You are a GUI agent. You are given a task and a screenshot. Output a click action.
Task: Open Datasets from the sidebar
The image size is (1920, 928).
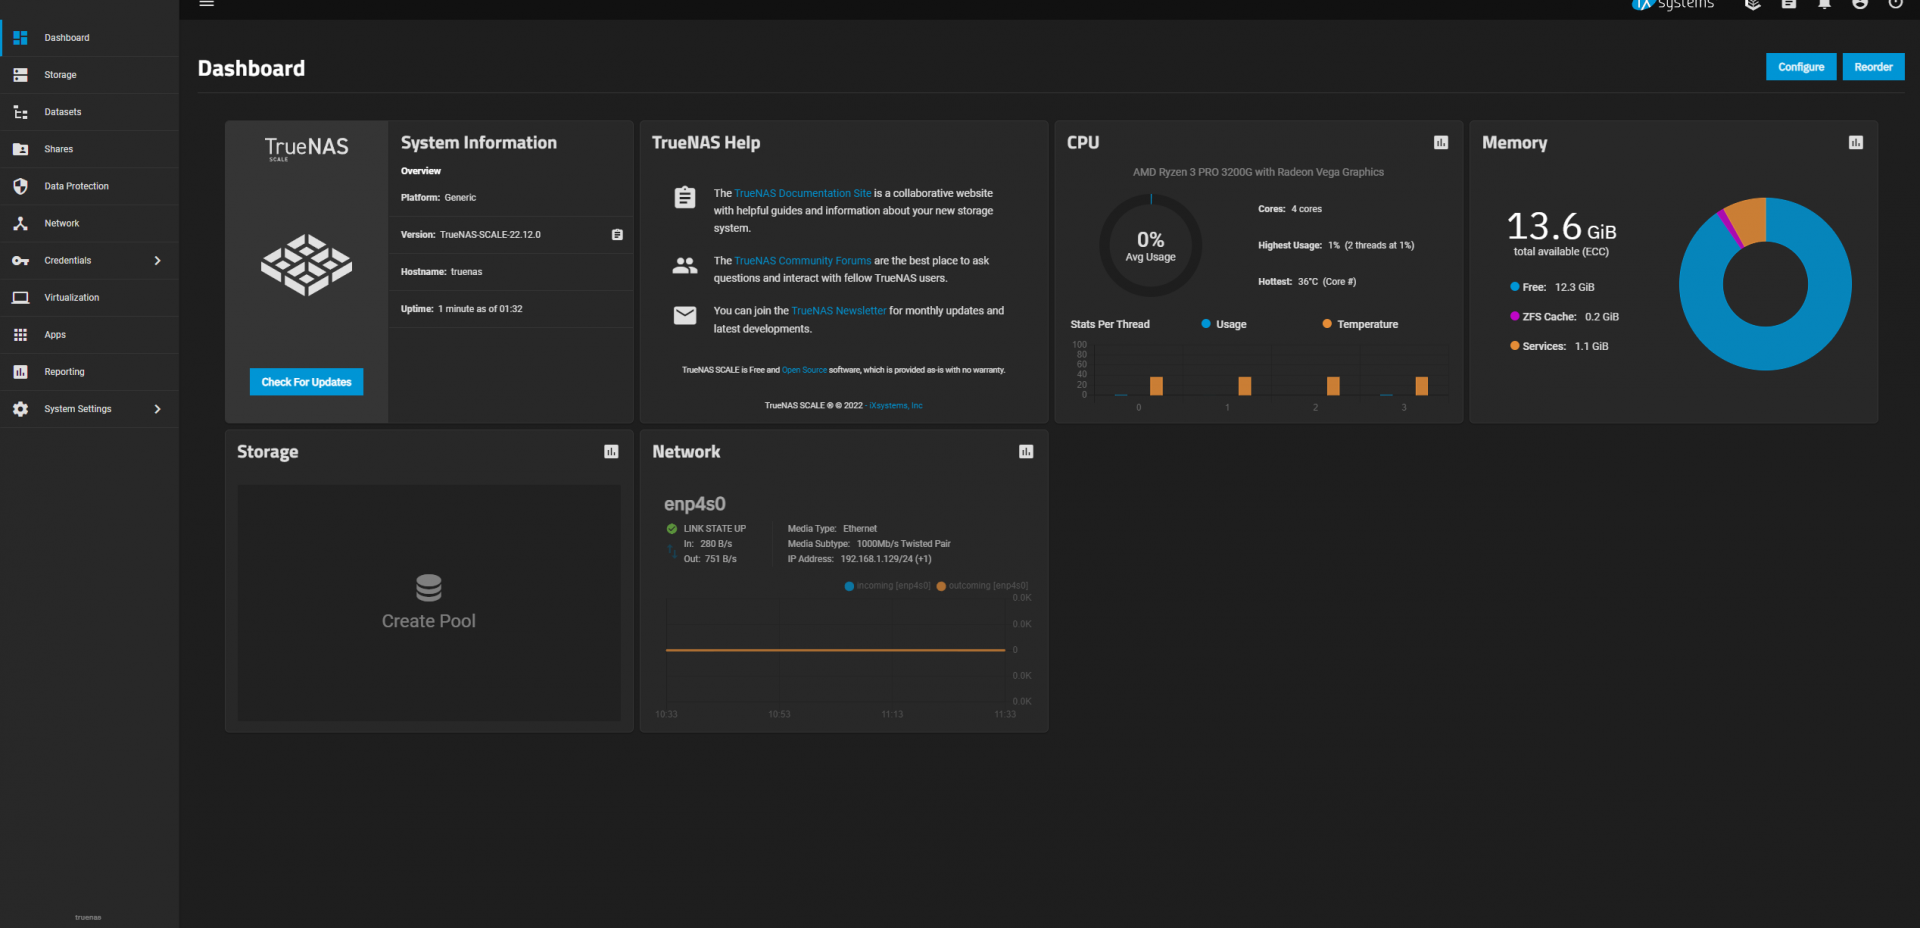tap(63, 112)
